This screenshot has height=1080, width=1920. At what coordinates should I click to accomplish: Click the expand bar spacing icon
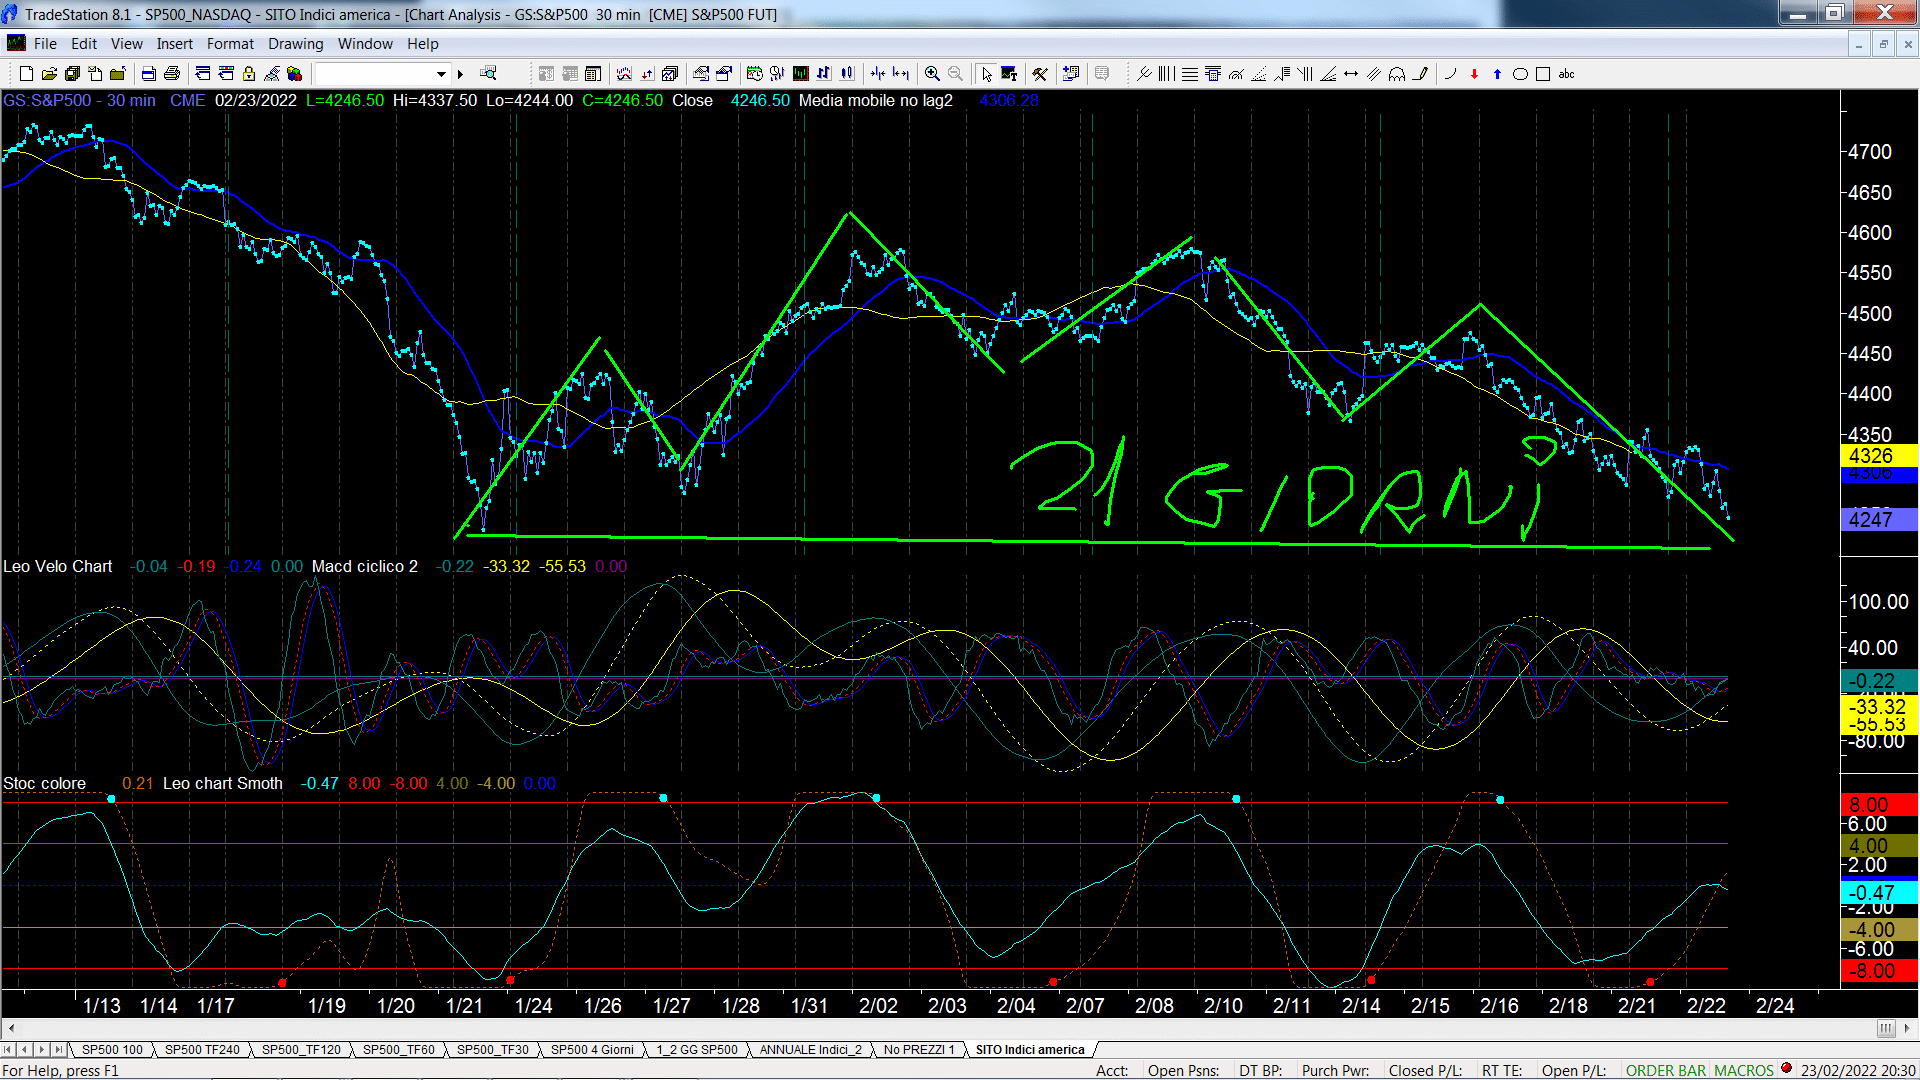(901, 73)
